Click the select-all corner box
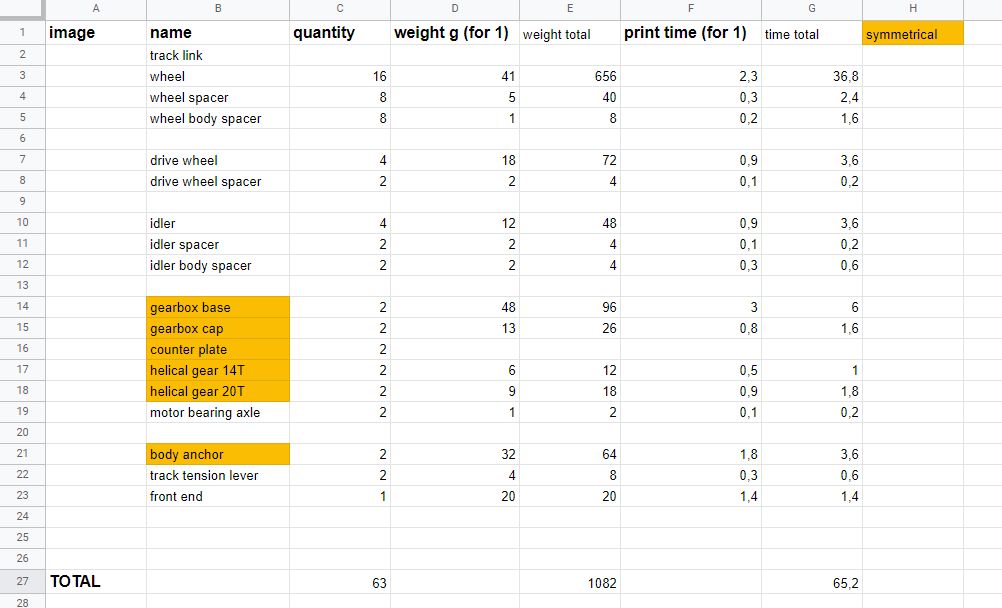This screenshot has height=608, width=1002. tap(22, 9)
